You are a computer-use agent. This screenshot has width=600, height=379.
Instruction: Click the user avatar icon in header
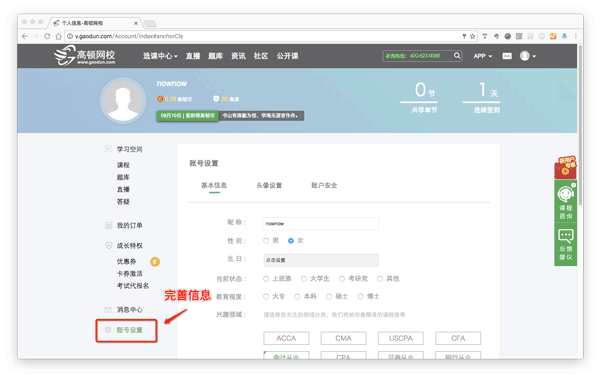pyautogui.click(x=525, y=56)
